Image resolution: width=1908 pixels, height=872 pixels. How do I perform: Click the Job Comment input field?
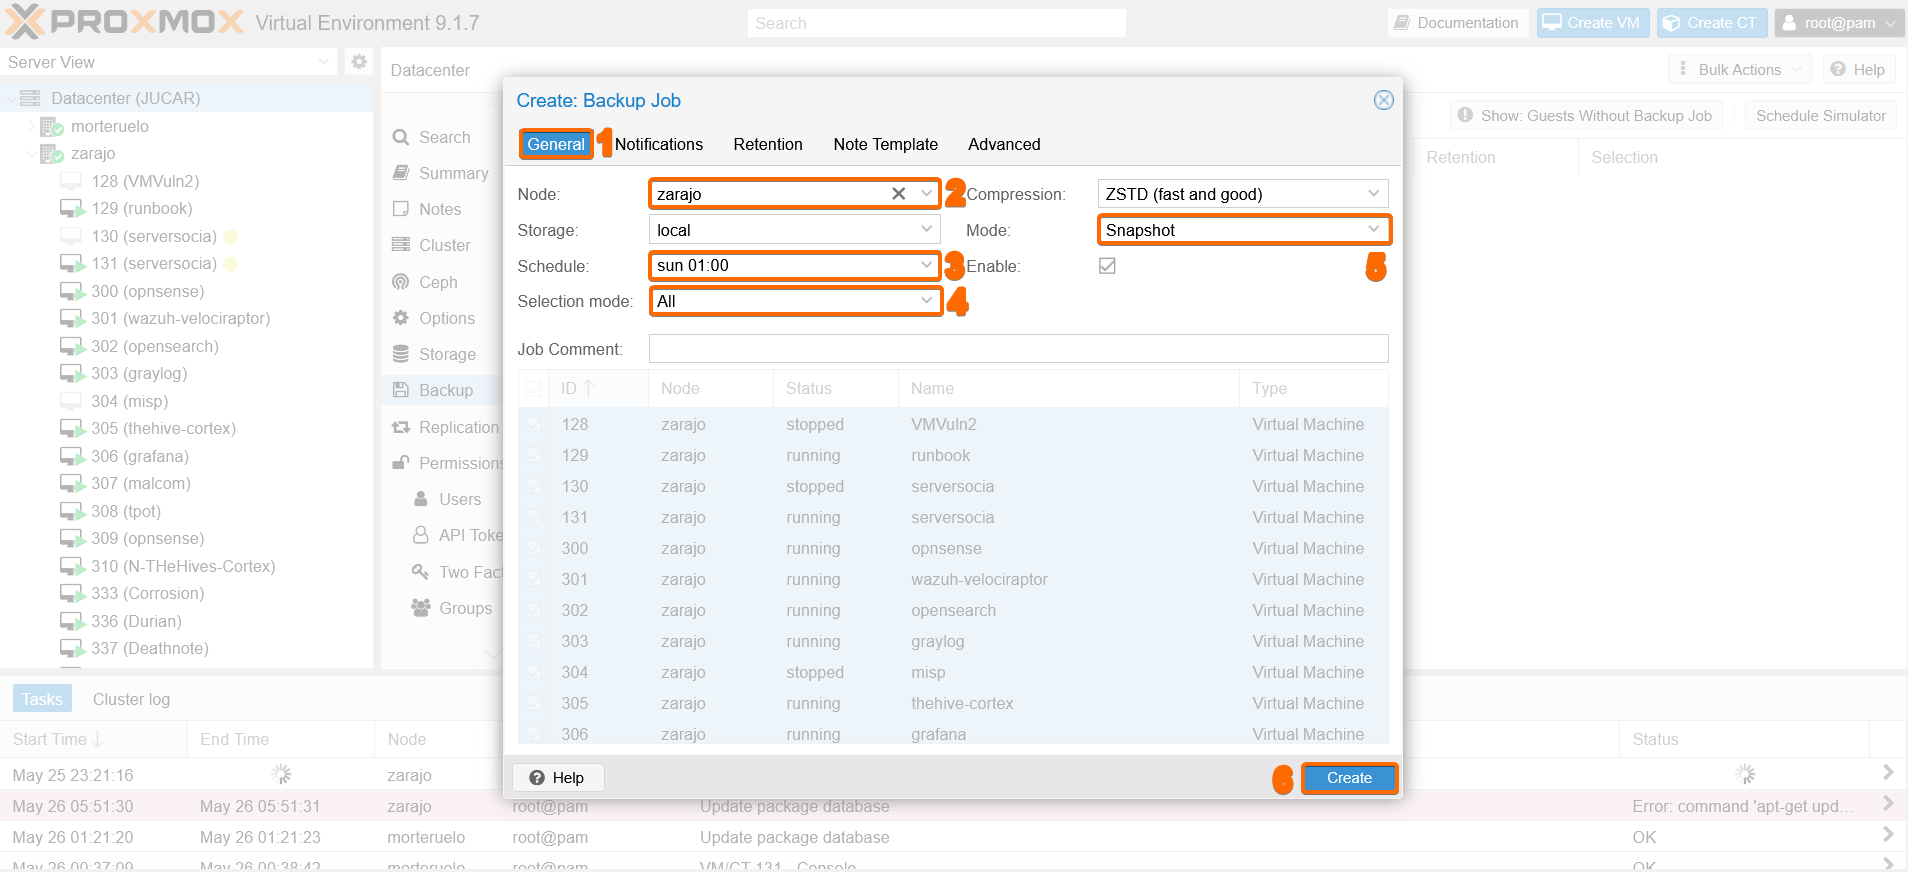pos(1018,349)
